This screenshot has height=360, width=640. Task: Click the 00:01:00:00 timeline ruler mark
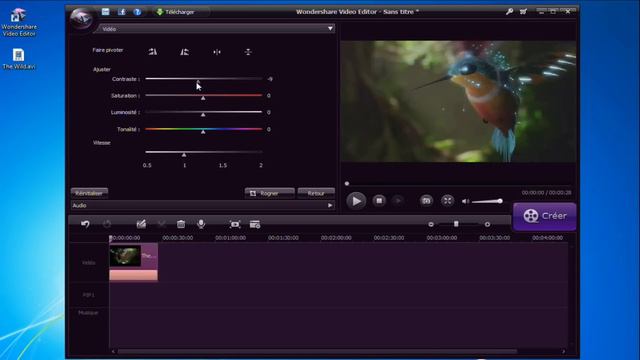[x=230, y=238]
